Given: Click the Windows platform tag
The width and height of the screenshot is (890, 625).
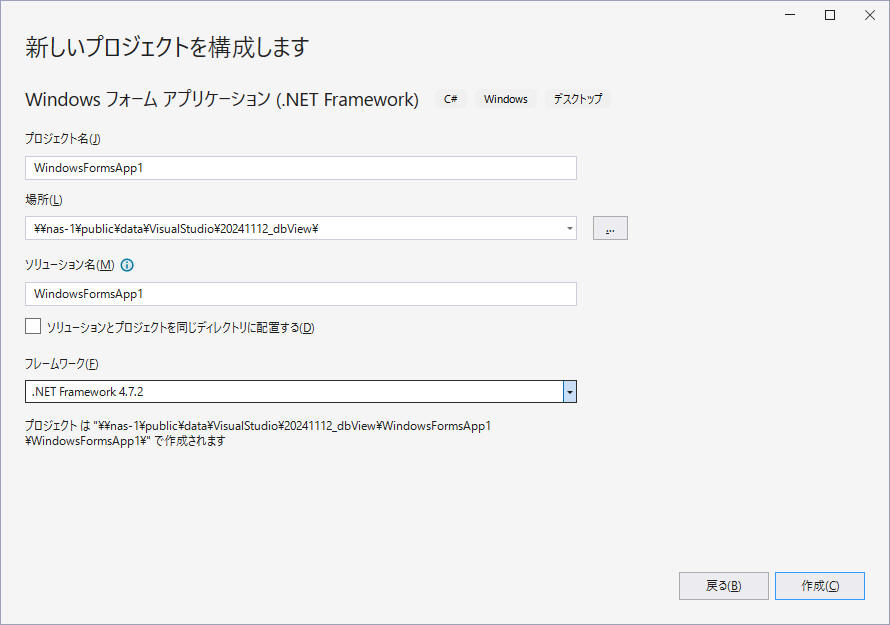Looking at the screenshot, I should tap(505, 99).
